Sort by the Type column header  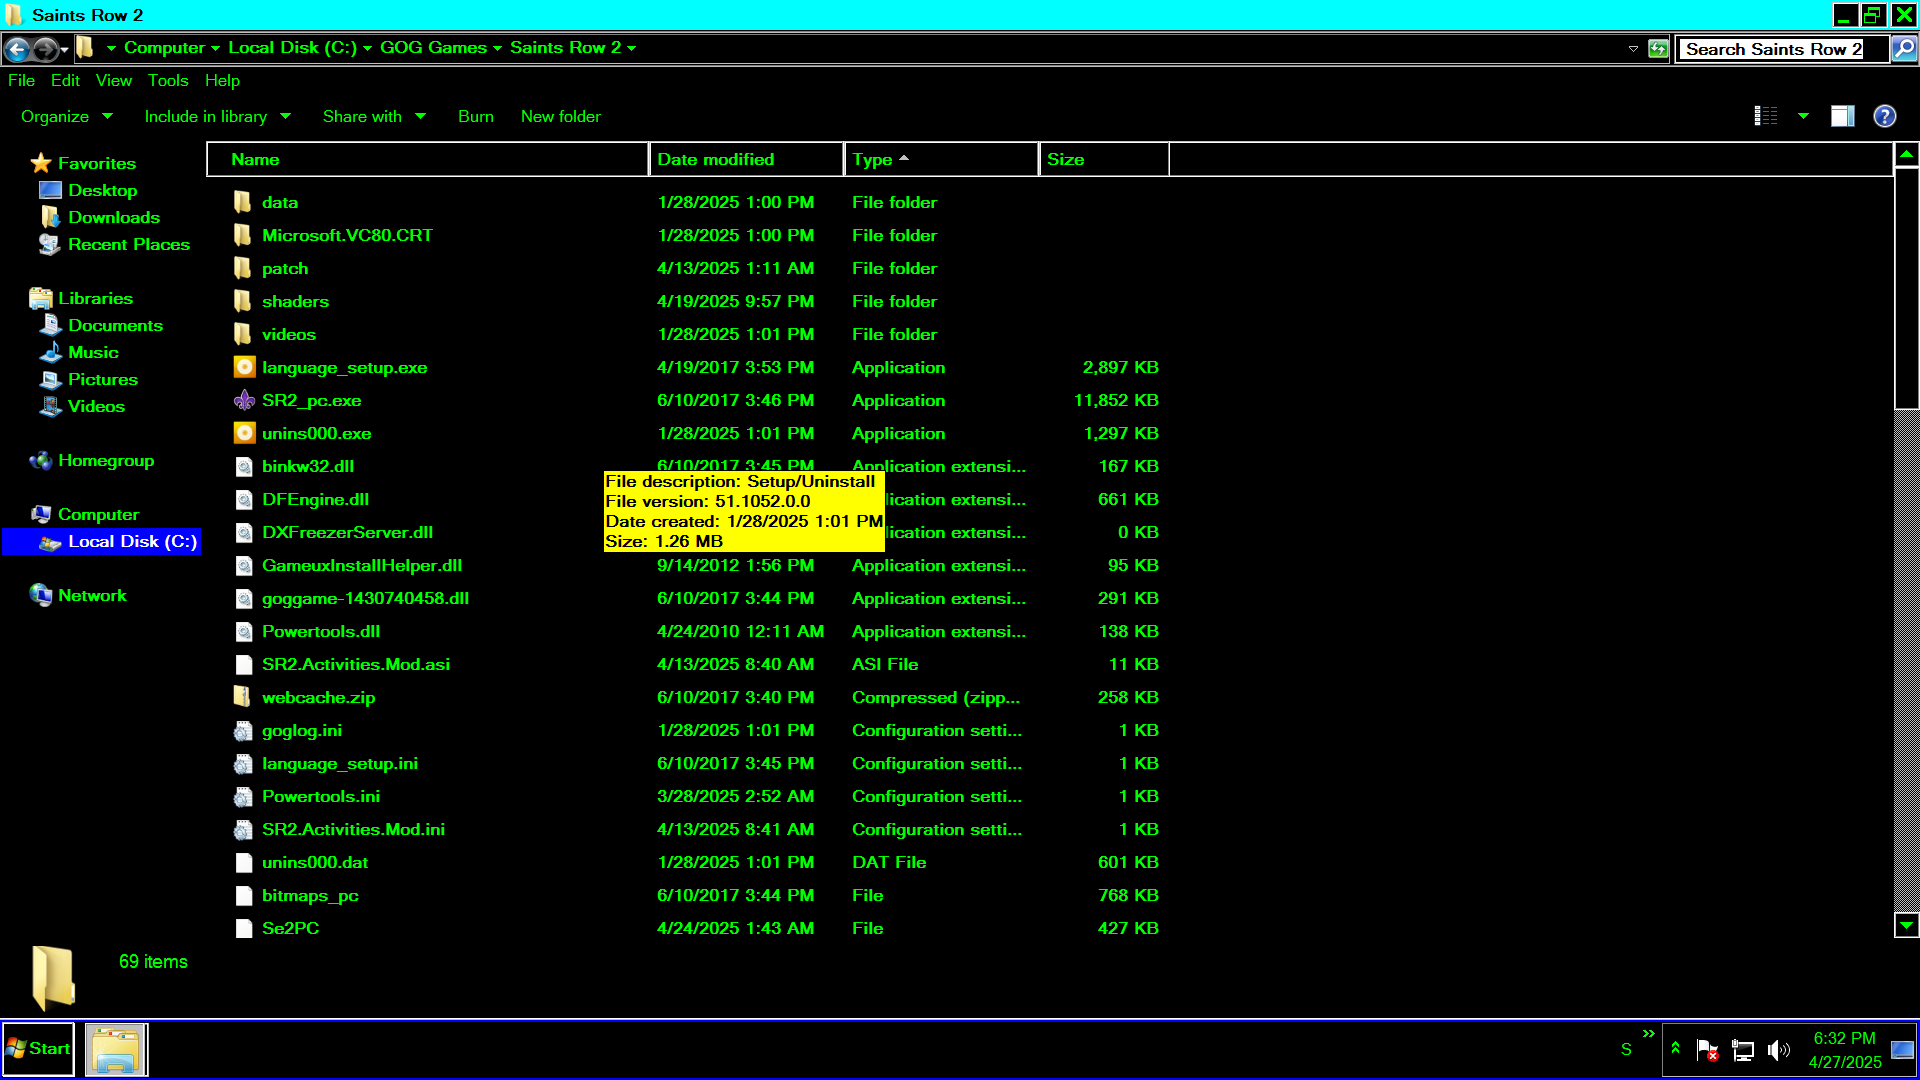[x=941, y=159]
